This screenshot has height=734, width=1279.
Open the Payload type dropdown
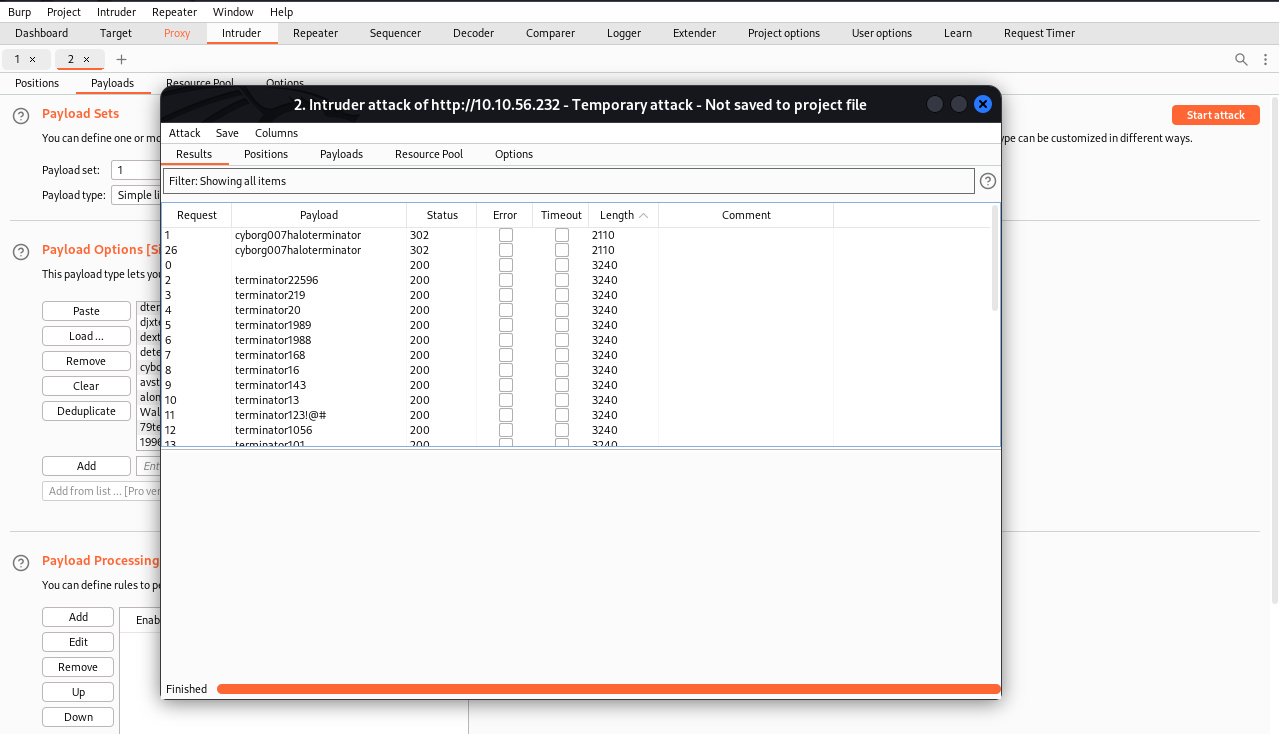point(136,195)
